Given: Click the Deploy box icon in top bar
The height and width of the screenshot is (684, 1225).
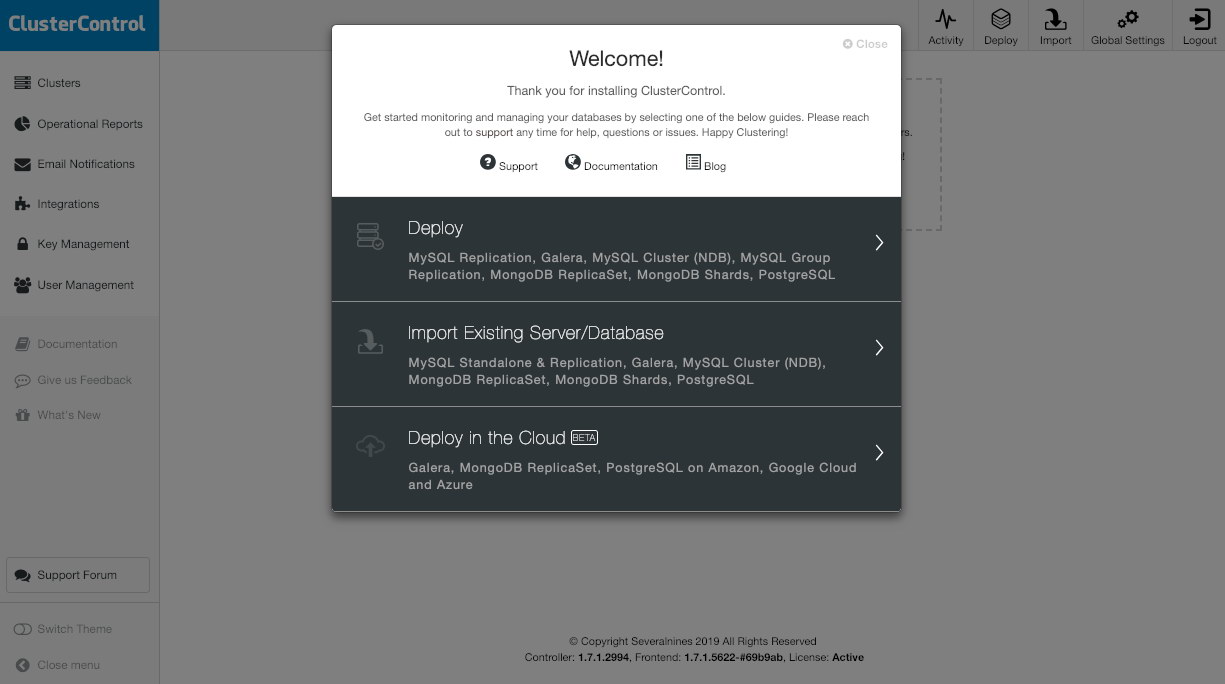Looking at the screenshot, I should pyautogui.click(x=1000, y=19).
